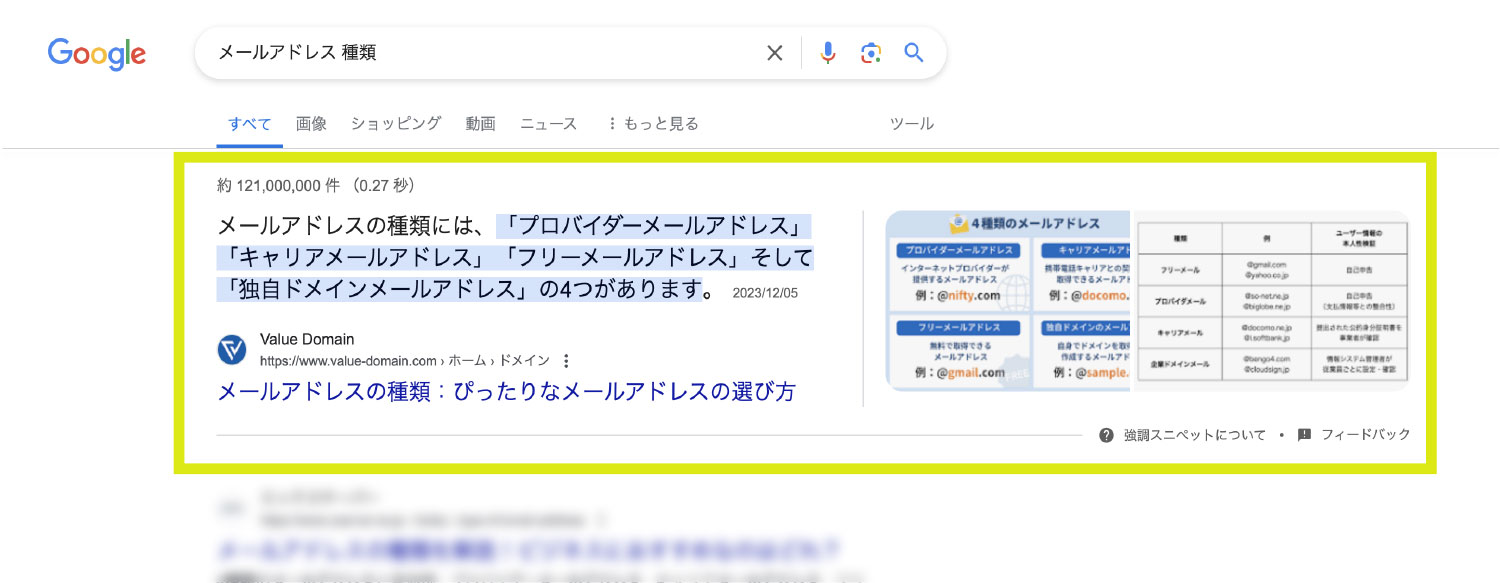Viewport: 1500px width, 583px height.
Task: Open the 動画 tab
Action: click(x=480, y=124)
